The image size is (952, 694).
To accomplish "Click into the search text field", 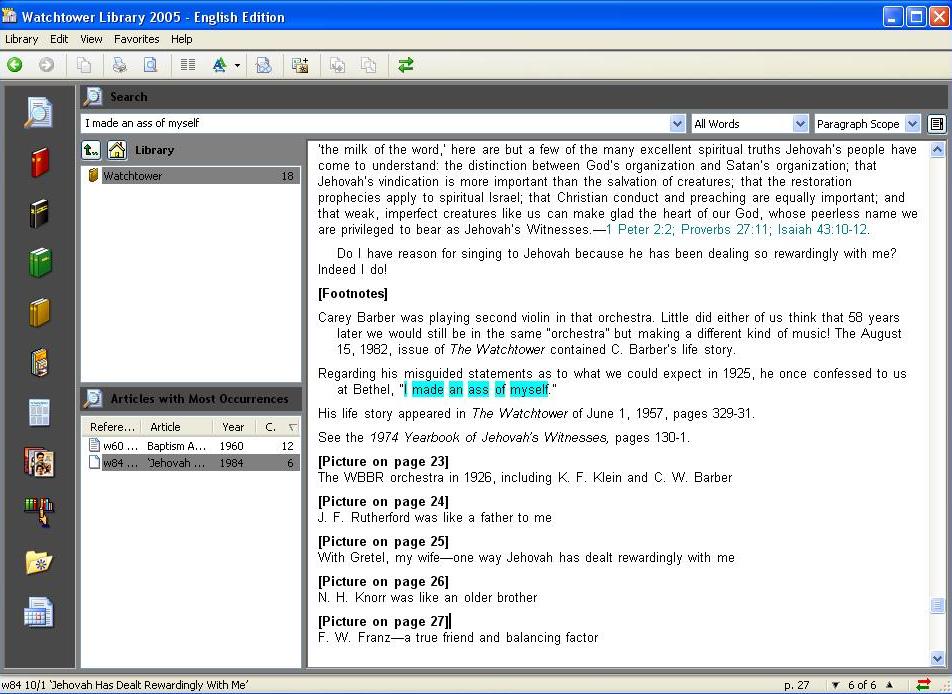I will (x=375, y=123).
